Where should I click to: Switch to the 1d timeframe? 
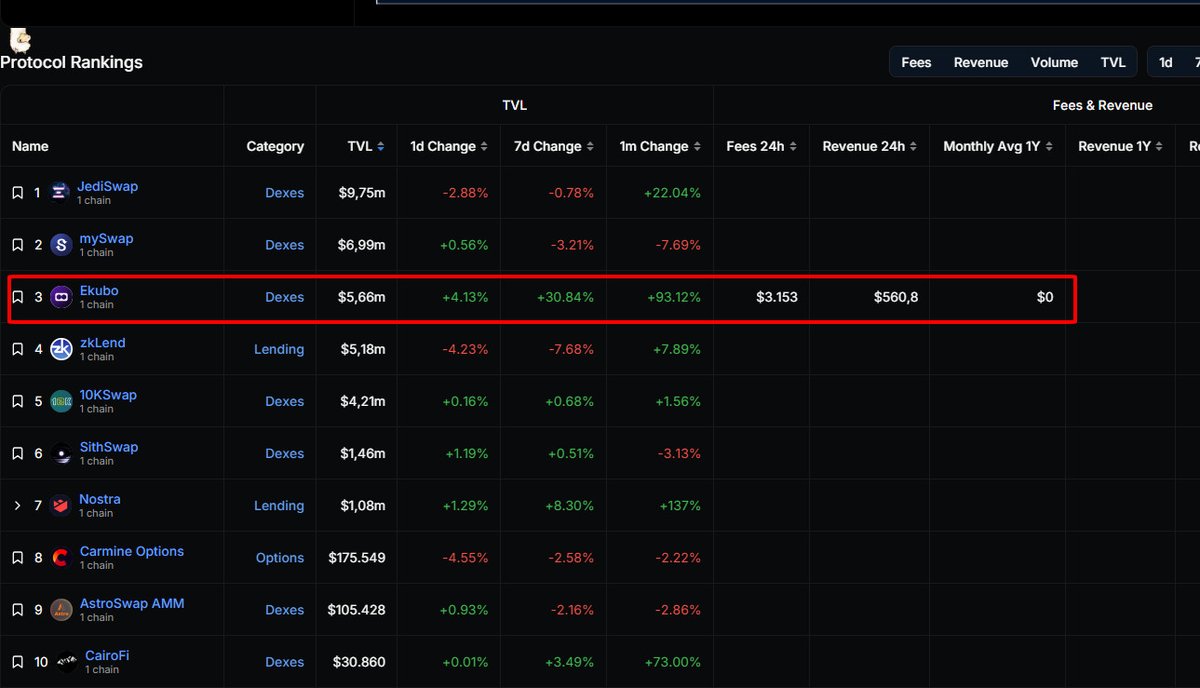coord(1166,62)
